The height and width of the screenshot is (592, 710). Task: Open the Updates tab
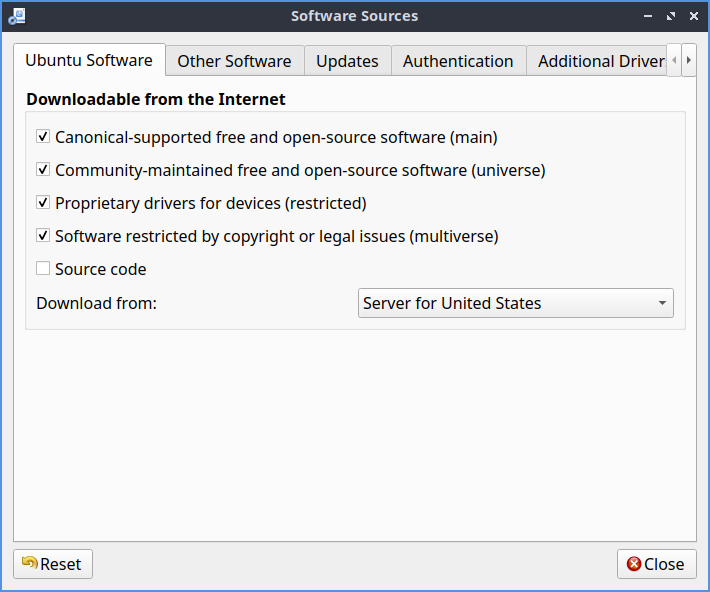pos(347,61)
